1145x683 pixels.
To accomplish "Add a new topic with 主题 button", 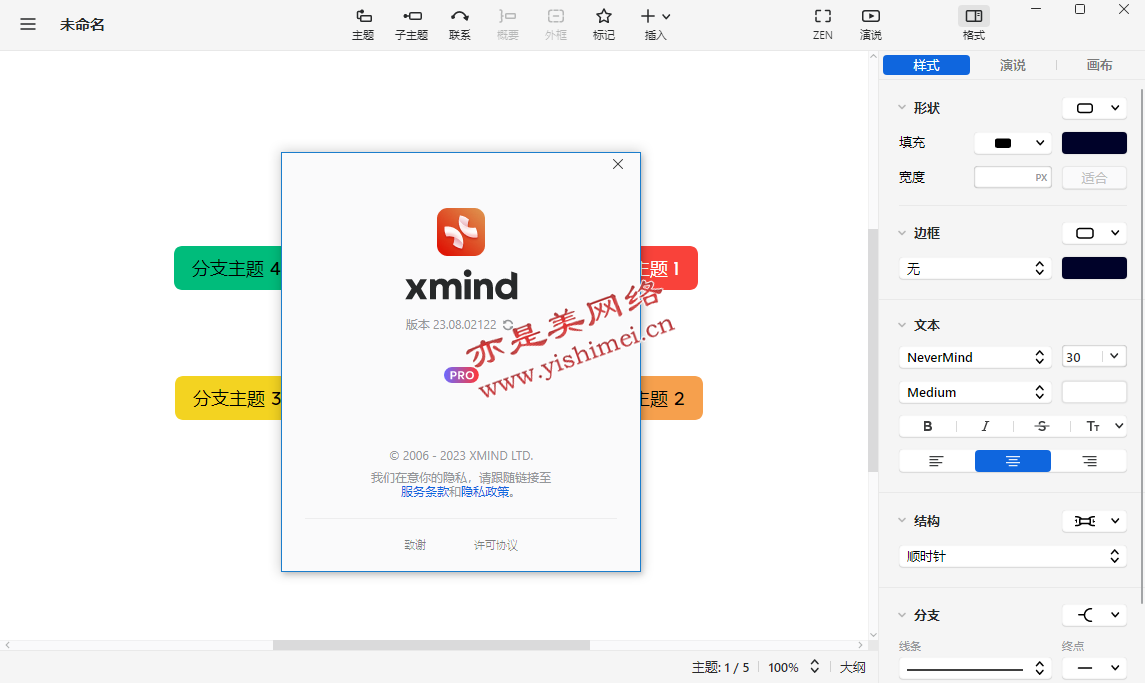I will (363, 25).
